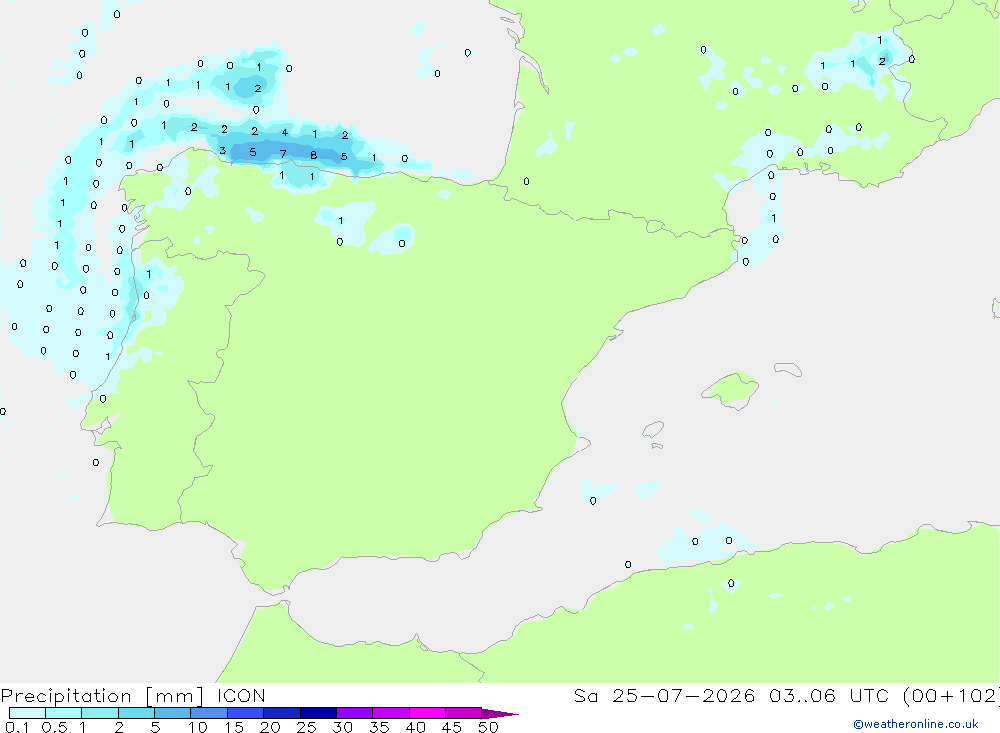Viewport: 1000px width, 733px height.
Task: Click the map value "3" near Galicia coast
Action: tap(223, 151)
